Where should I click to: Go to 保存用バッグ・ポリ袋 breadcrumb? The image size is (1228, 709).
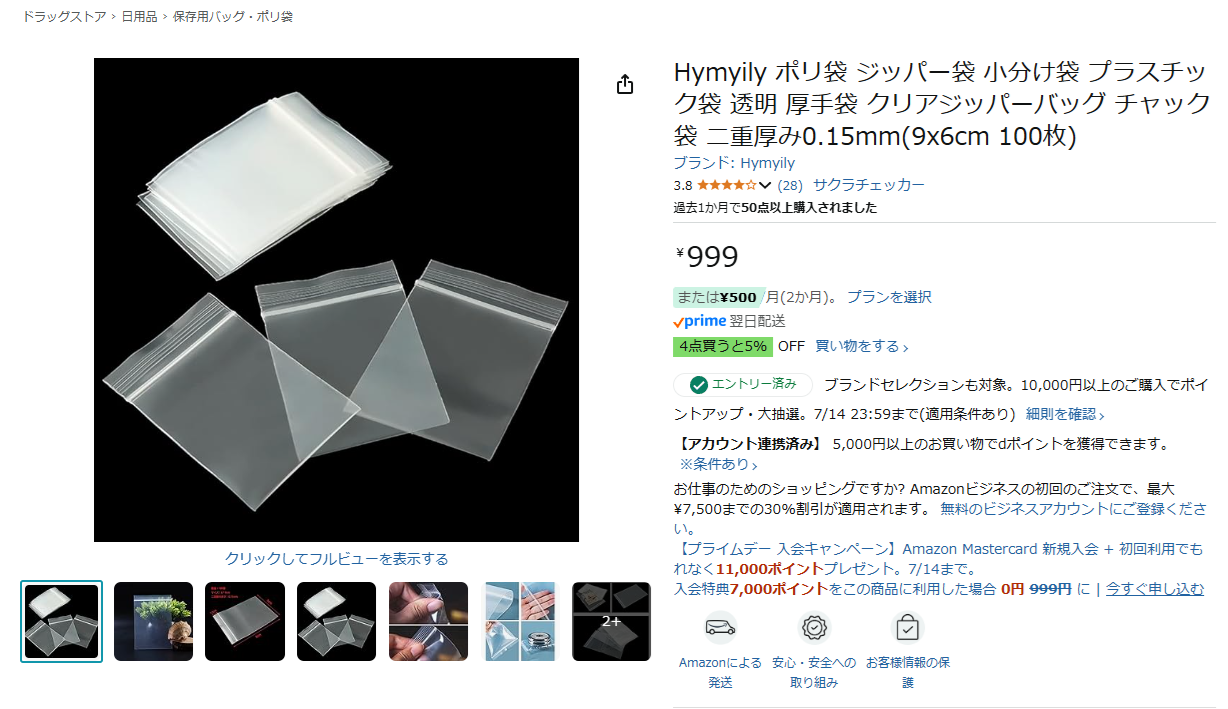click(233, 17)
